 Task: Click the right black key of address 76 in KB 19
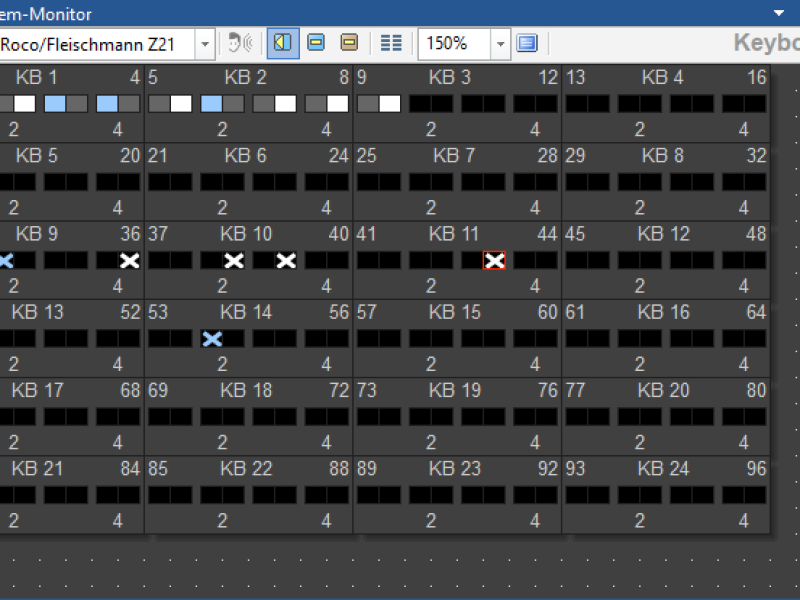[x=546, y=416]
